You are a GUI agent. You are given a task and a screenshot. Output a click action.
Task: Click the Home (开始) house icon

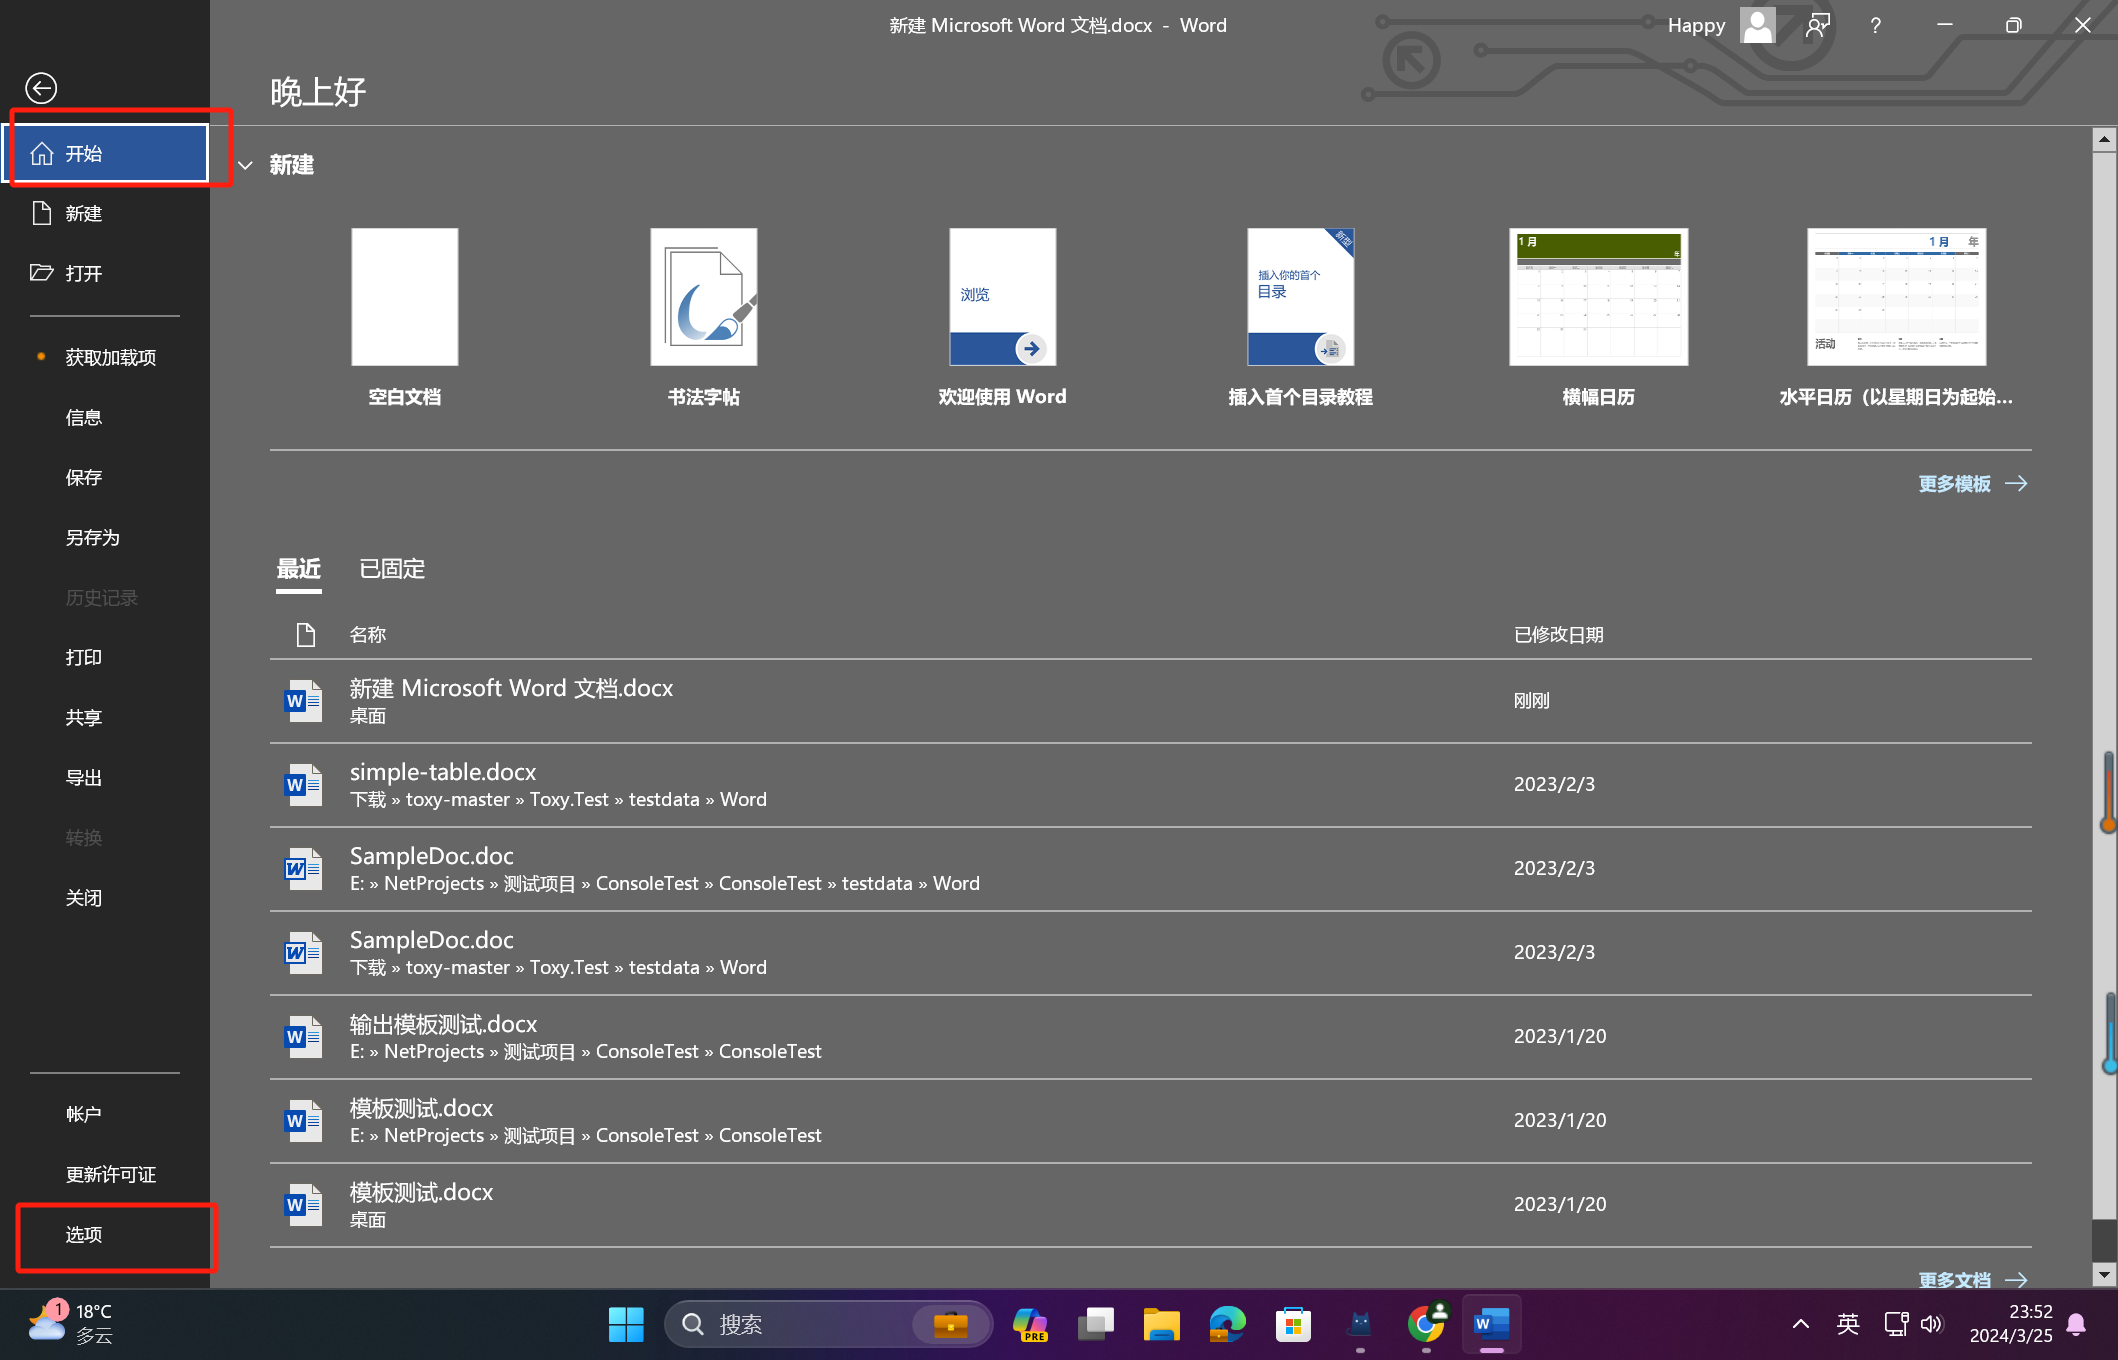[42, 153]
